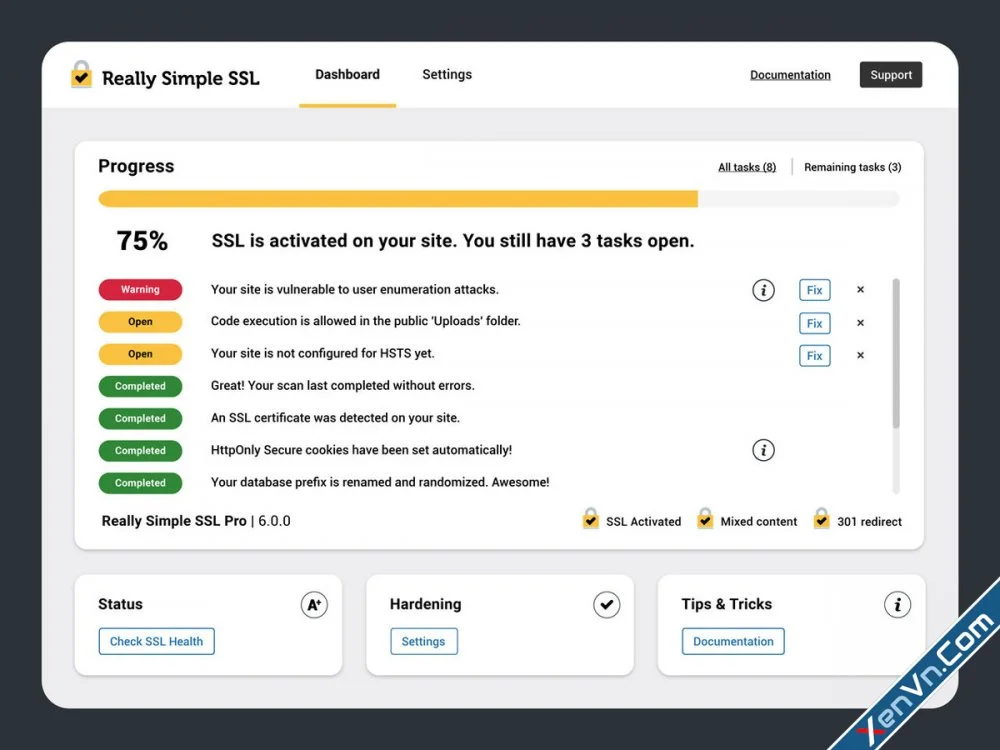Show All tasks (8)
The image size is (1000, 750).
tap(747, 167)
